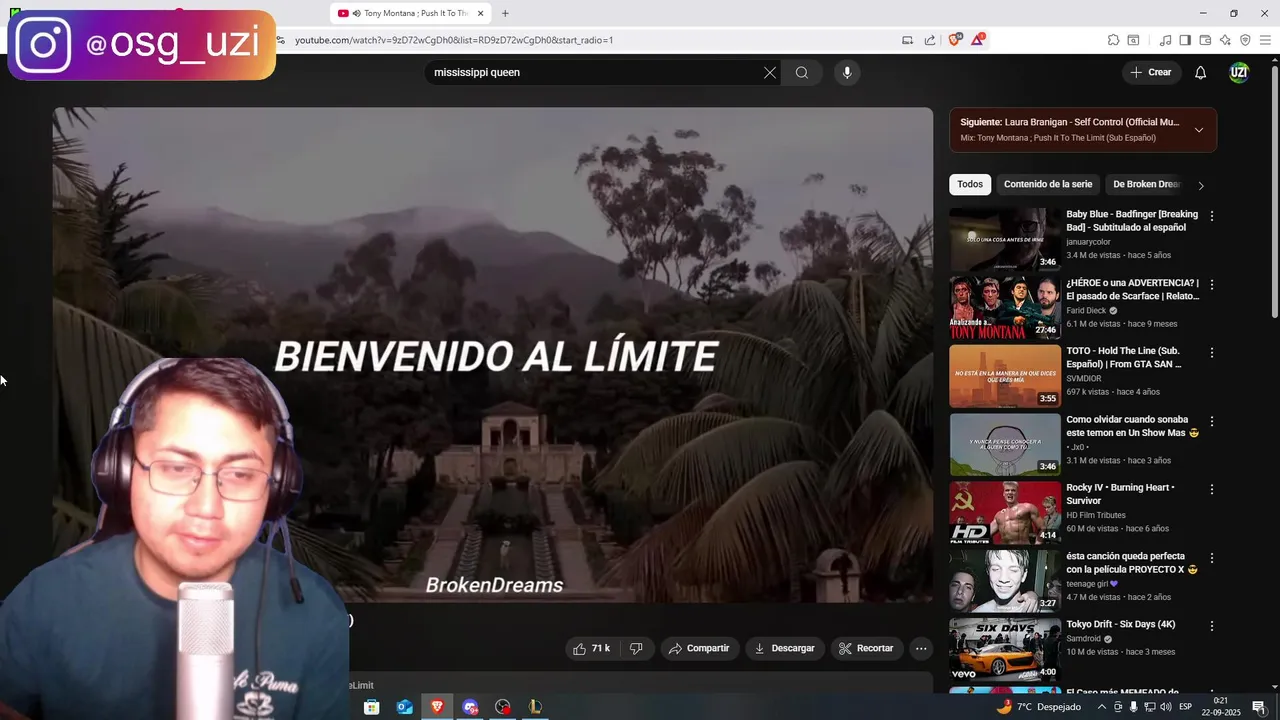
Task: Click the taskbar volume speaker icon
Action: 1166,707
